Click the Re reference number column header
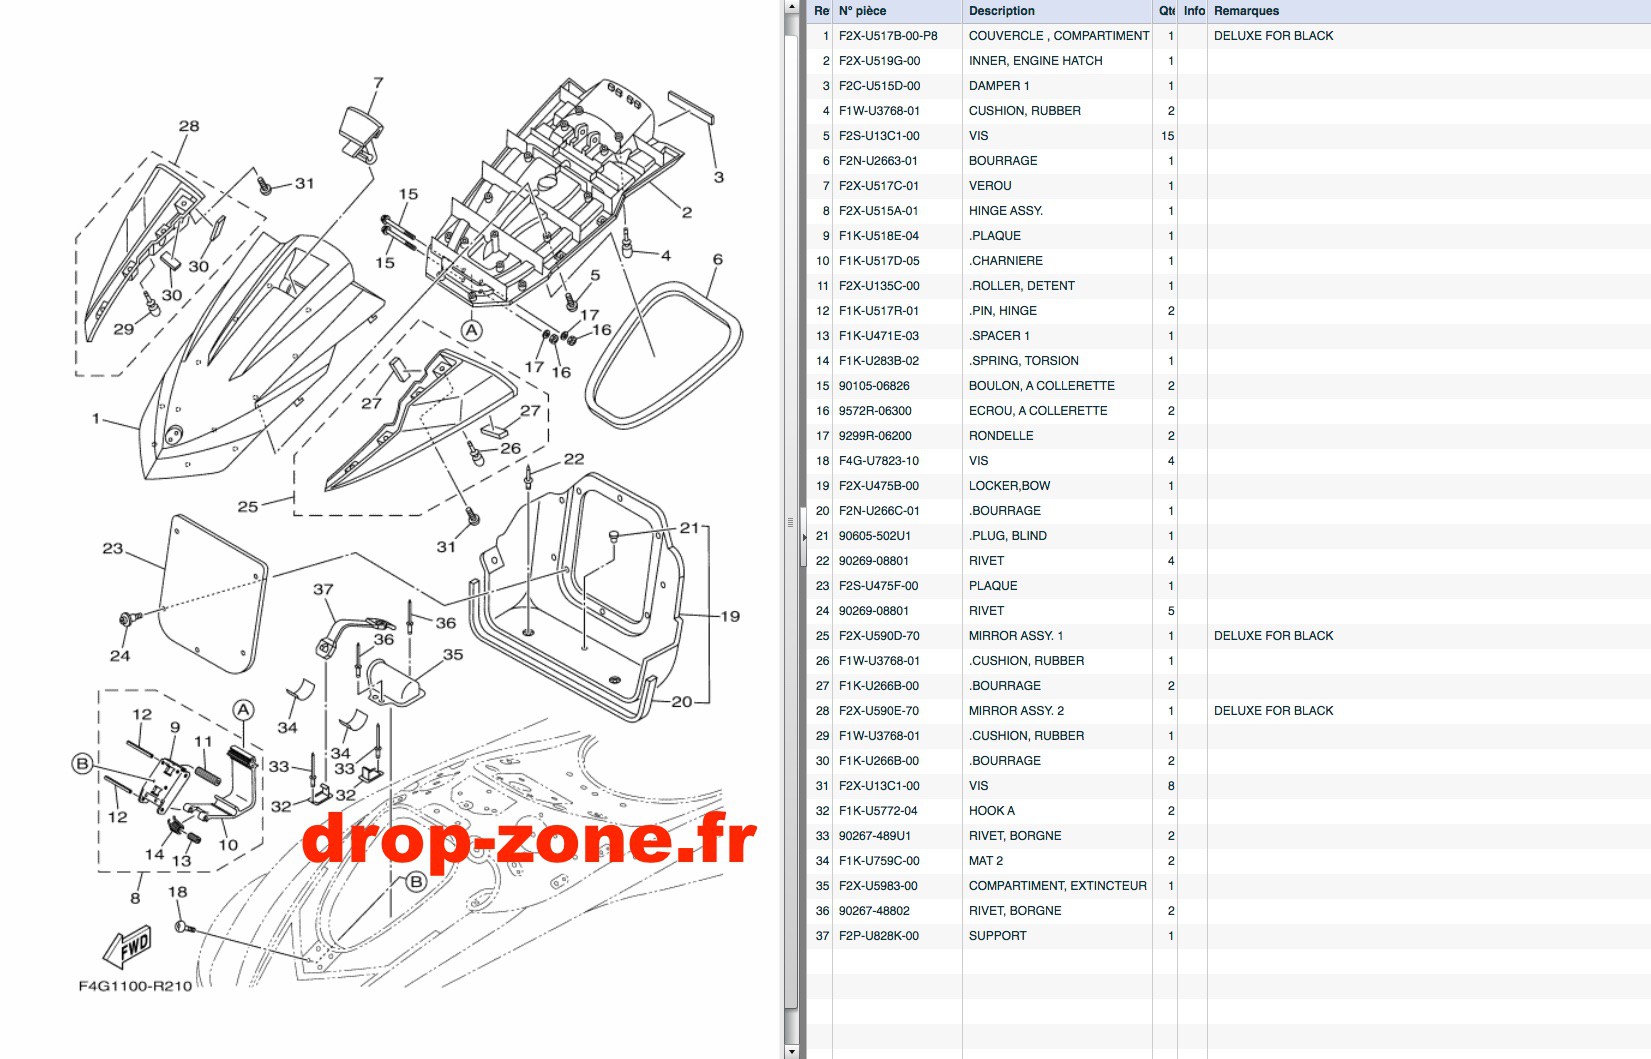This screenshot has width=1651, height=1059. coord(821,11)
